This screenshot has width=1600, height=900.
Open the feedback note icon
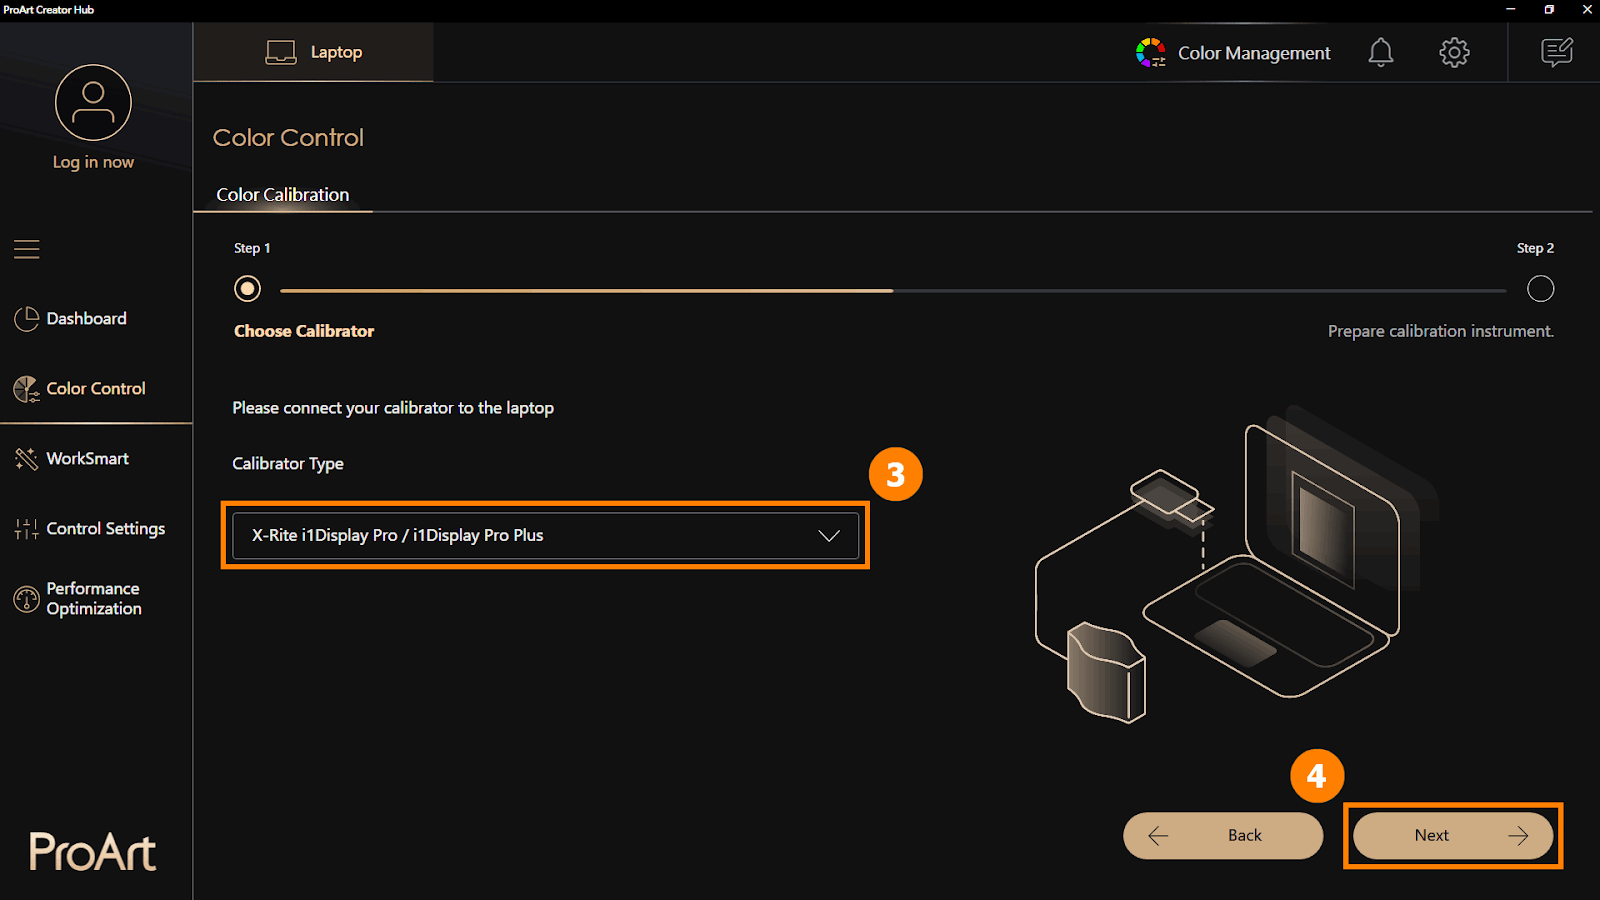point(1557,52)
